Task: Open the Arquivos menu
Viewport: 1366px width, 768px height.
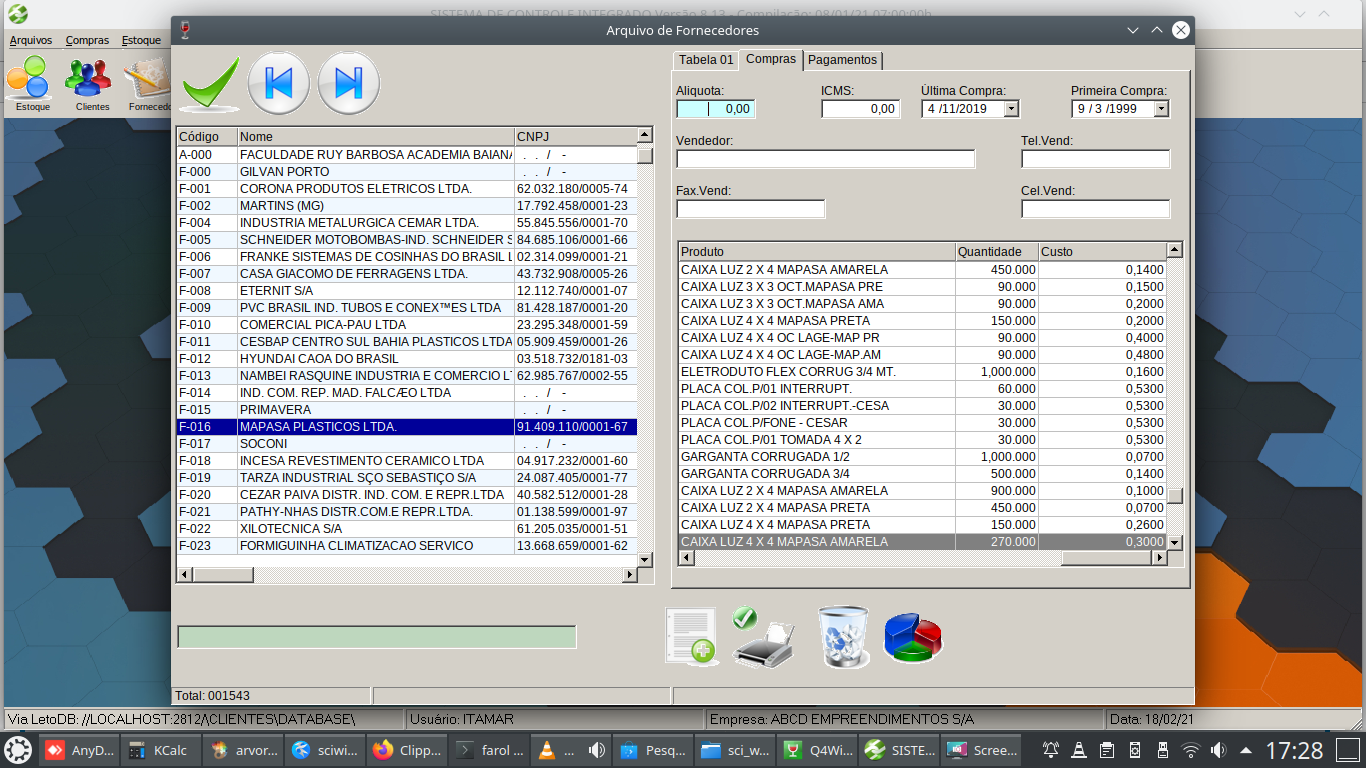Action: [31, 41]
